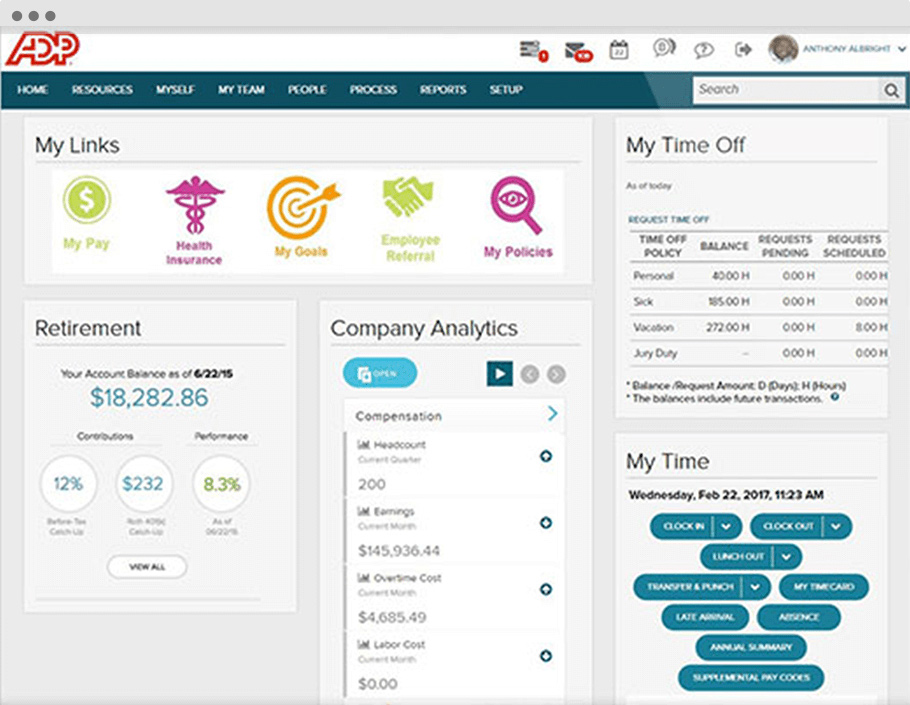Open the My Pay dollar icon link

pyautogui.click(x=87, y=199)
